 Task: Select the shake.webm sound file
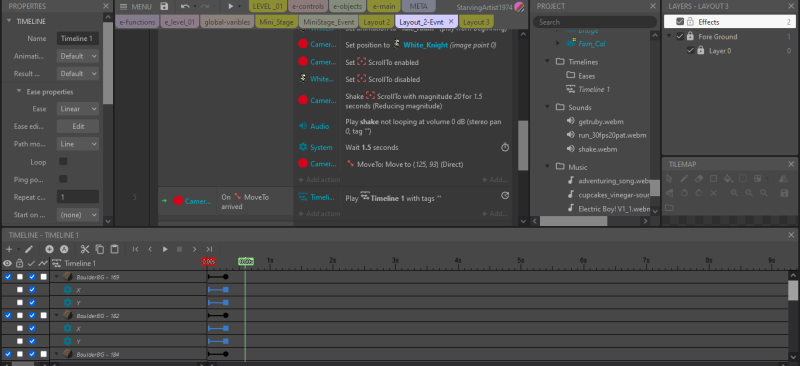597,149
